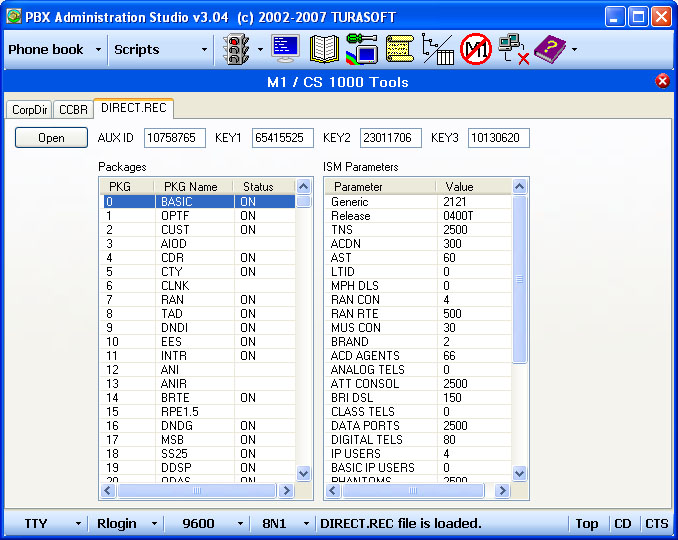This screenshot has width=678, height=540.
Task: Select the OPTF package row
Action: pos(198,216)
